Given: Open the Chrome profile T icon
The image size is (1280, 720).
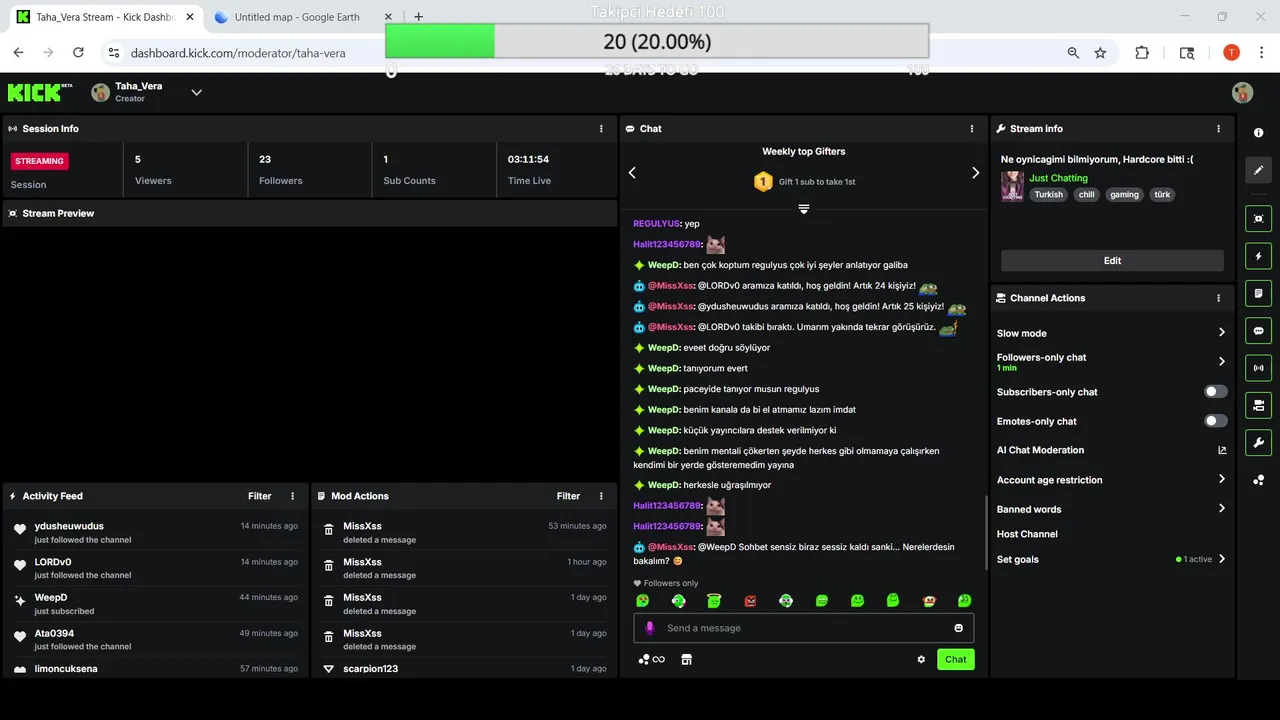Looking at the screenshot, I should 1231,53.
